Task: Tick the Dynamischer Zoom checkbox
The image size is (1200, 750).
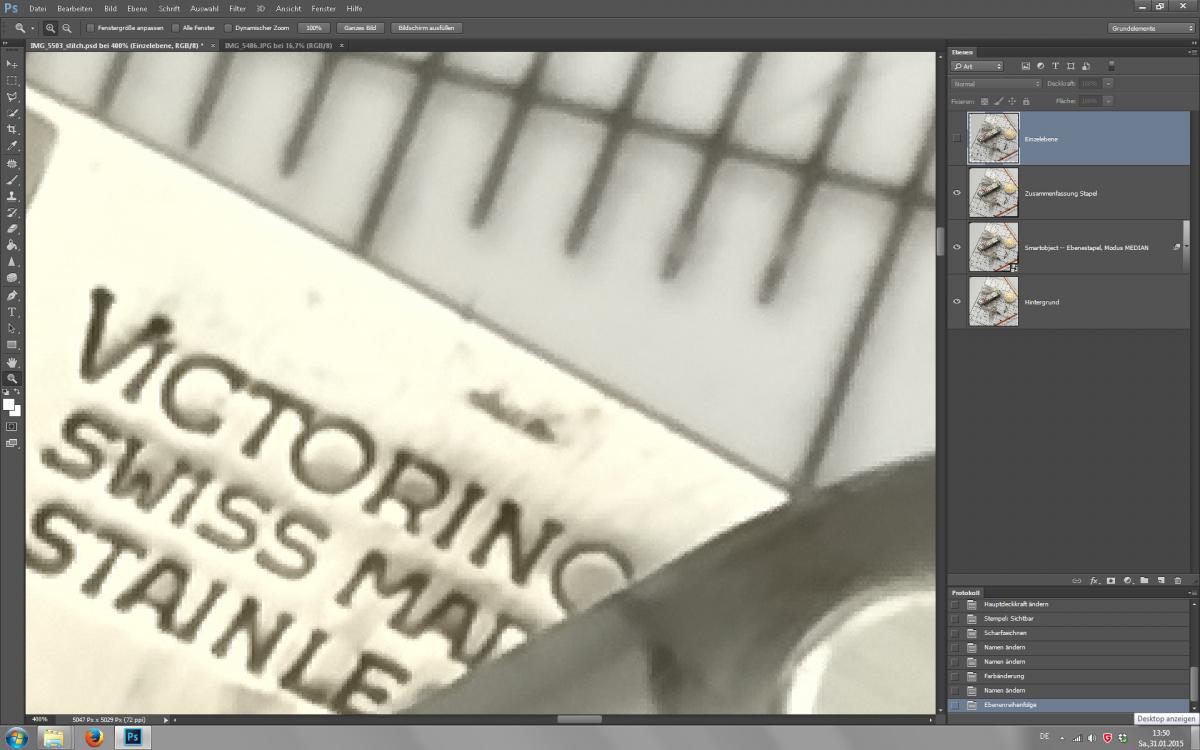Action: click(227, 28)
